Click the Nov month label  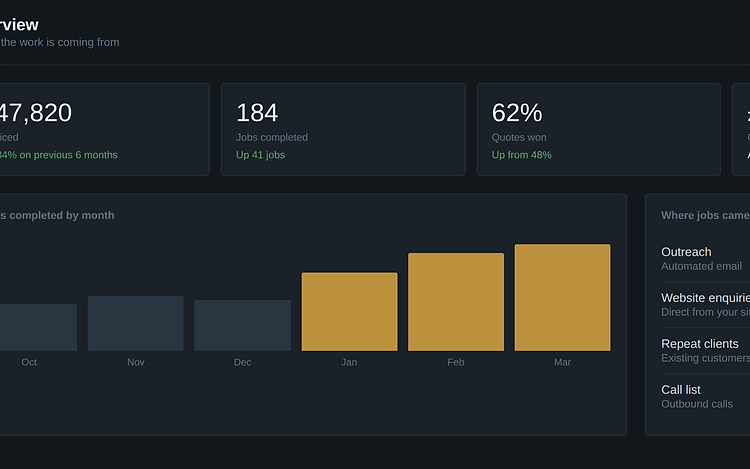click(136, 362)
